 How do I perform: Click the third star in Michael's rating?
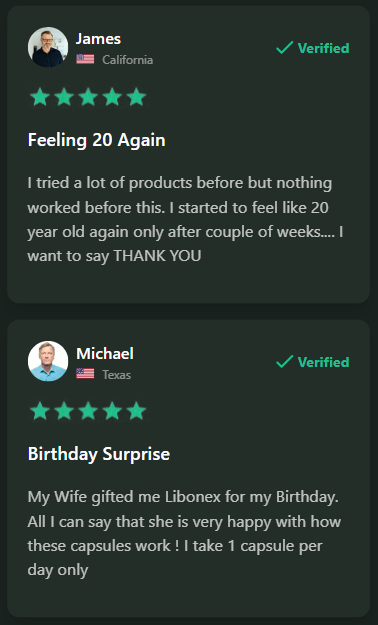[x=88, y=411]
